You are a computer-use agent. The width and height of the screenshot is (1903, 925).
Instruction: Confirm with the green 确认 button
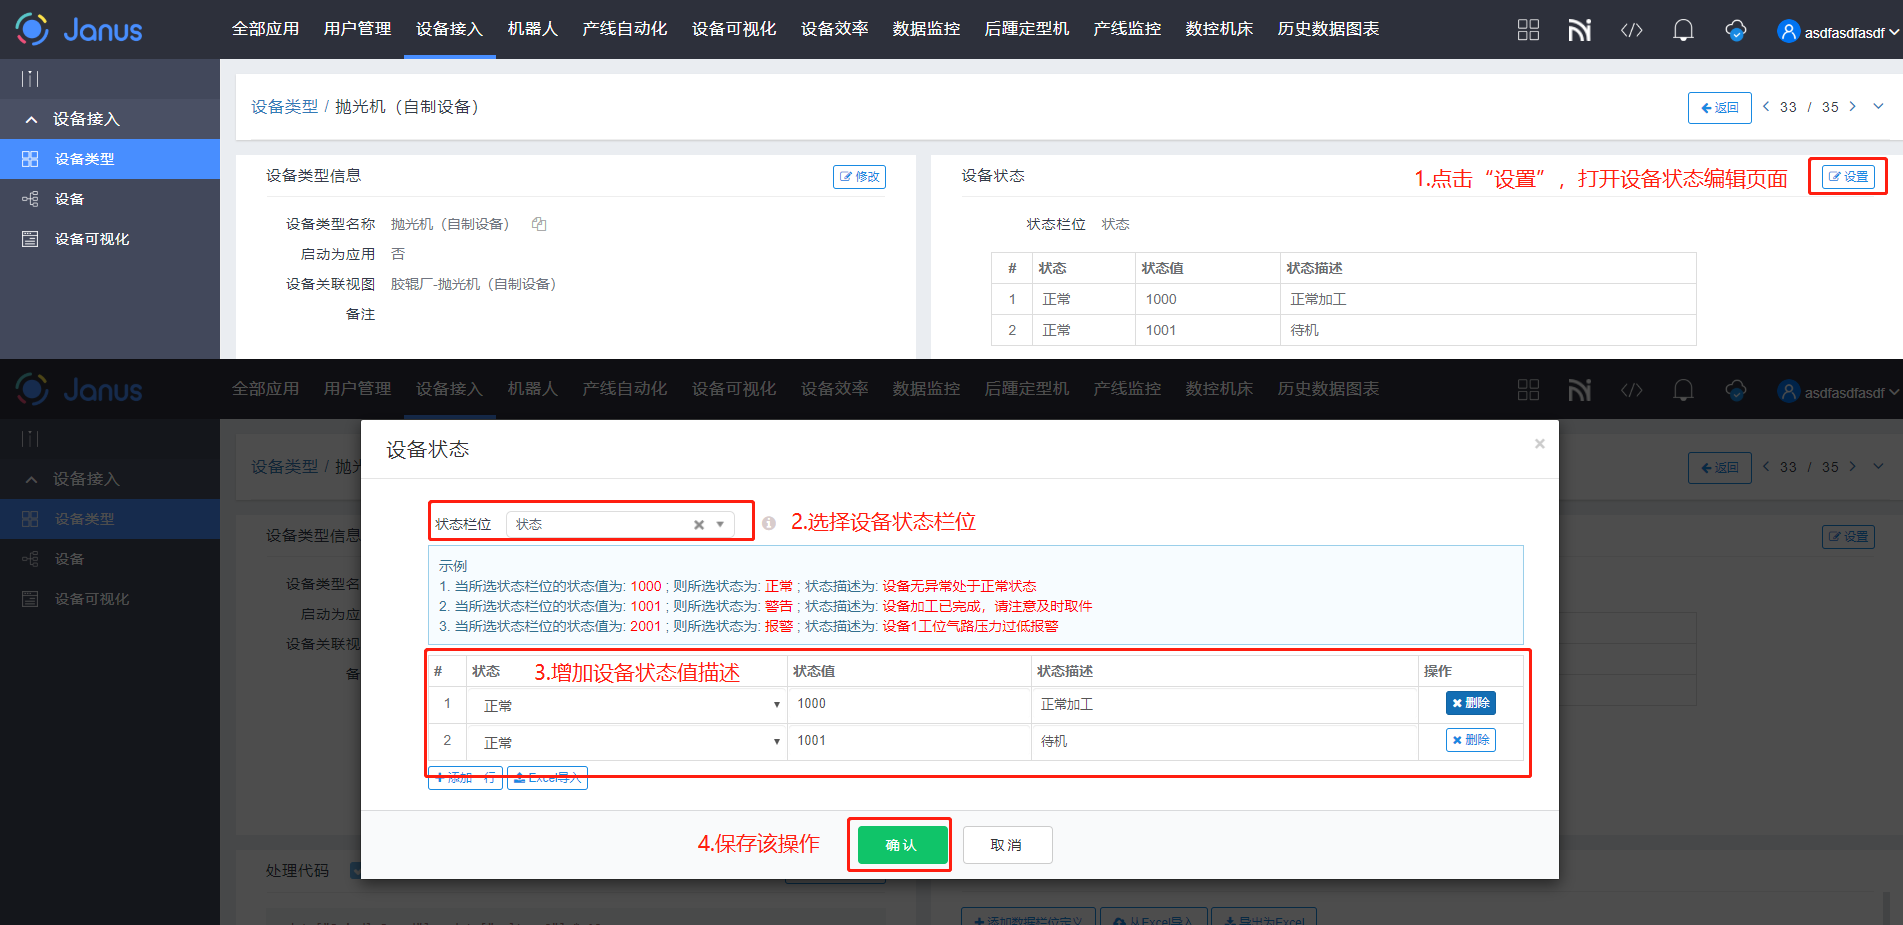point(902,845)
